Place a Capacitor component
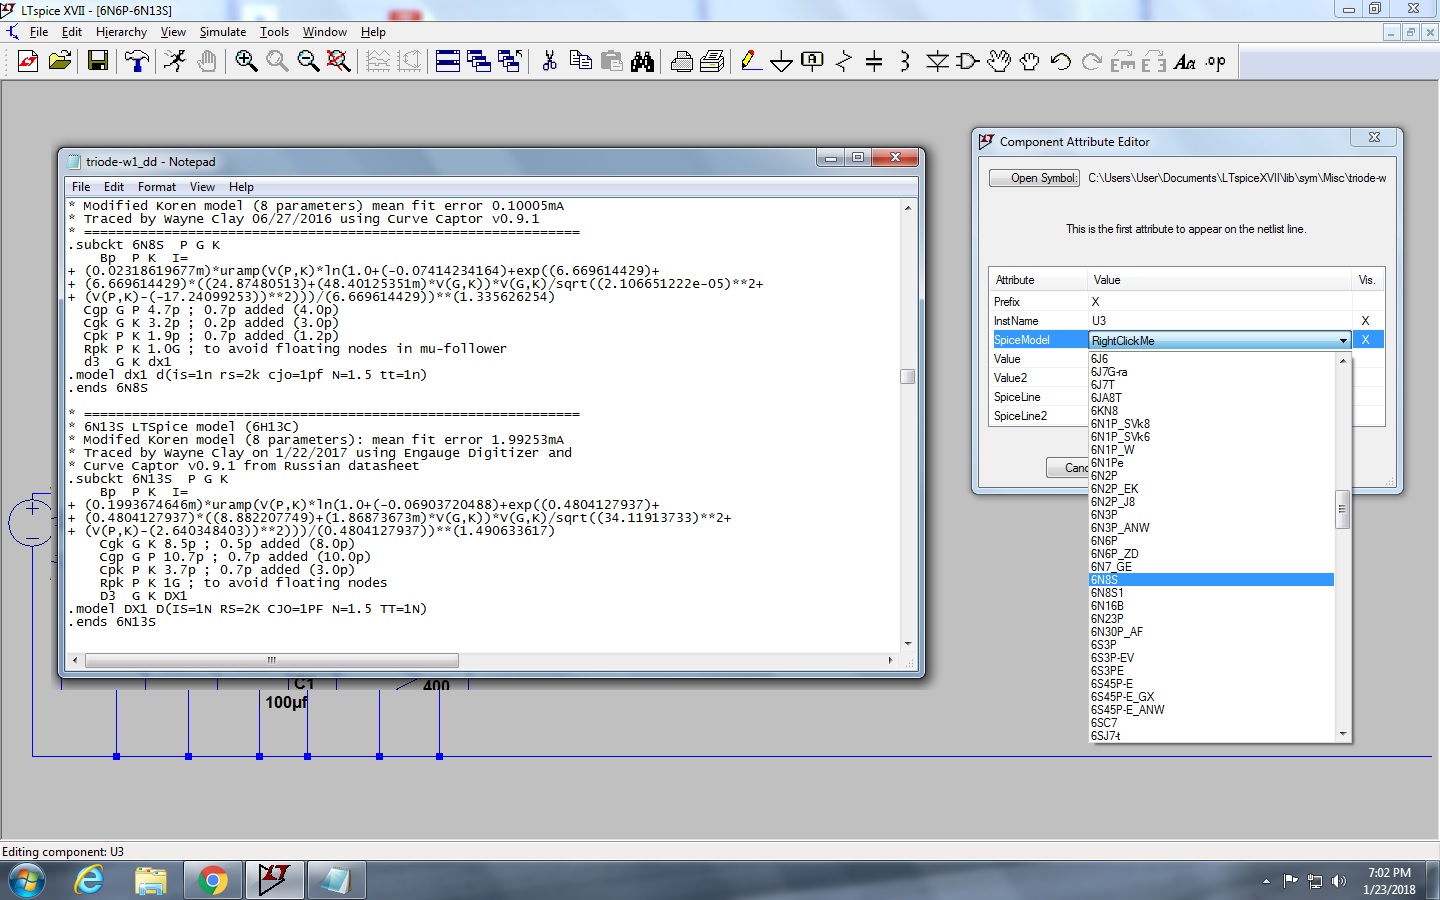 pyautogui.click(x=874, y=62)
